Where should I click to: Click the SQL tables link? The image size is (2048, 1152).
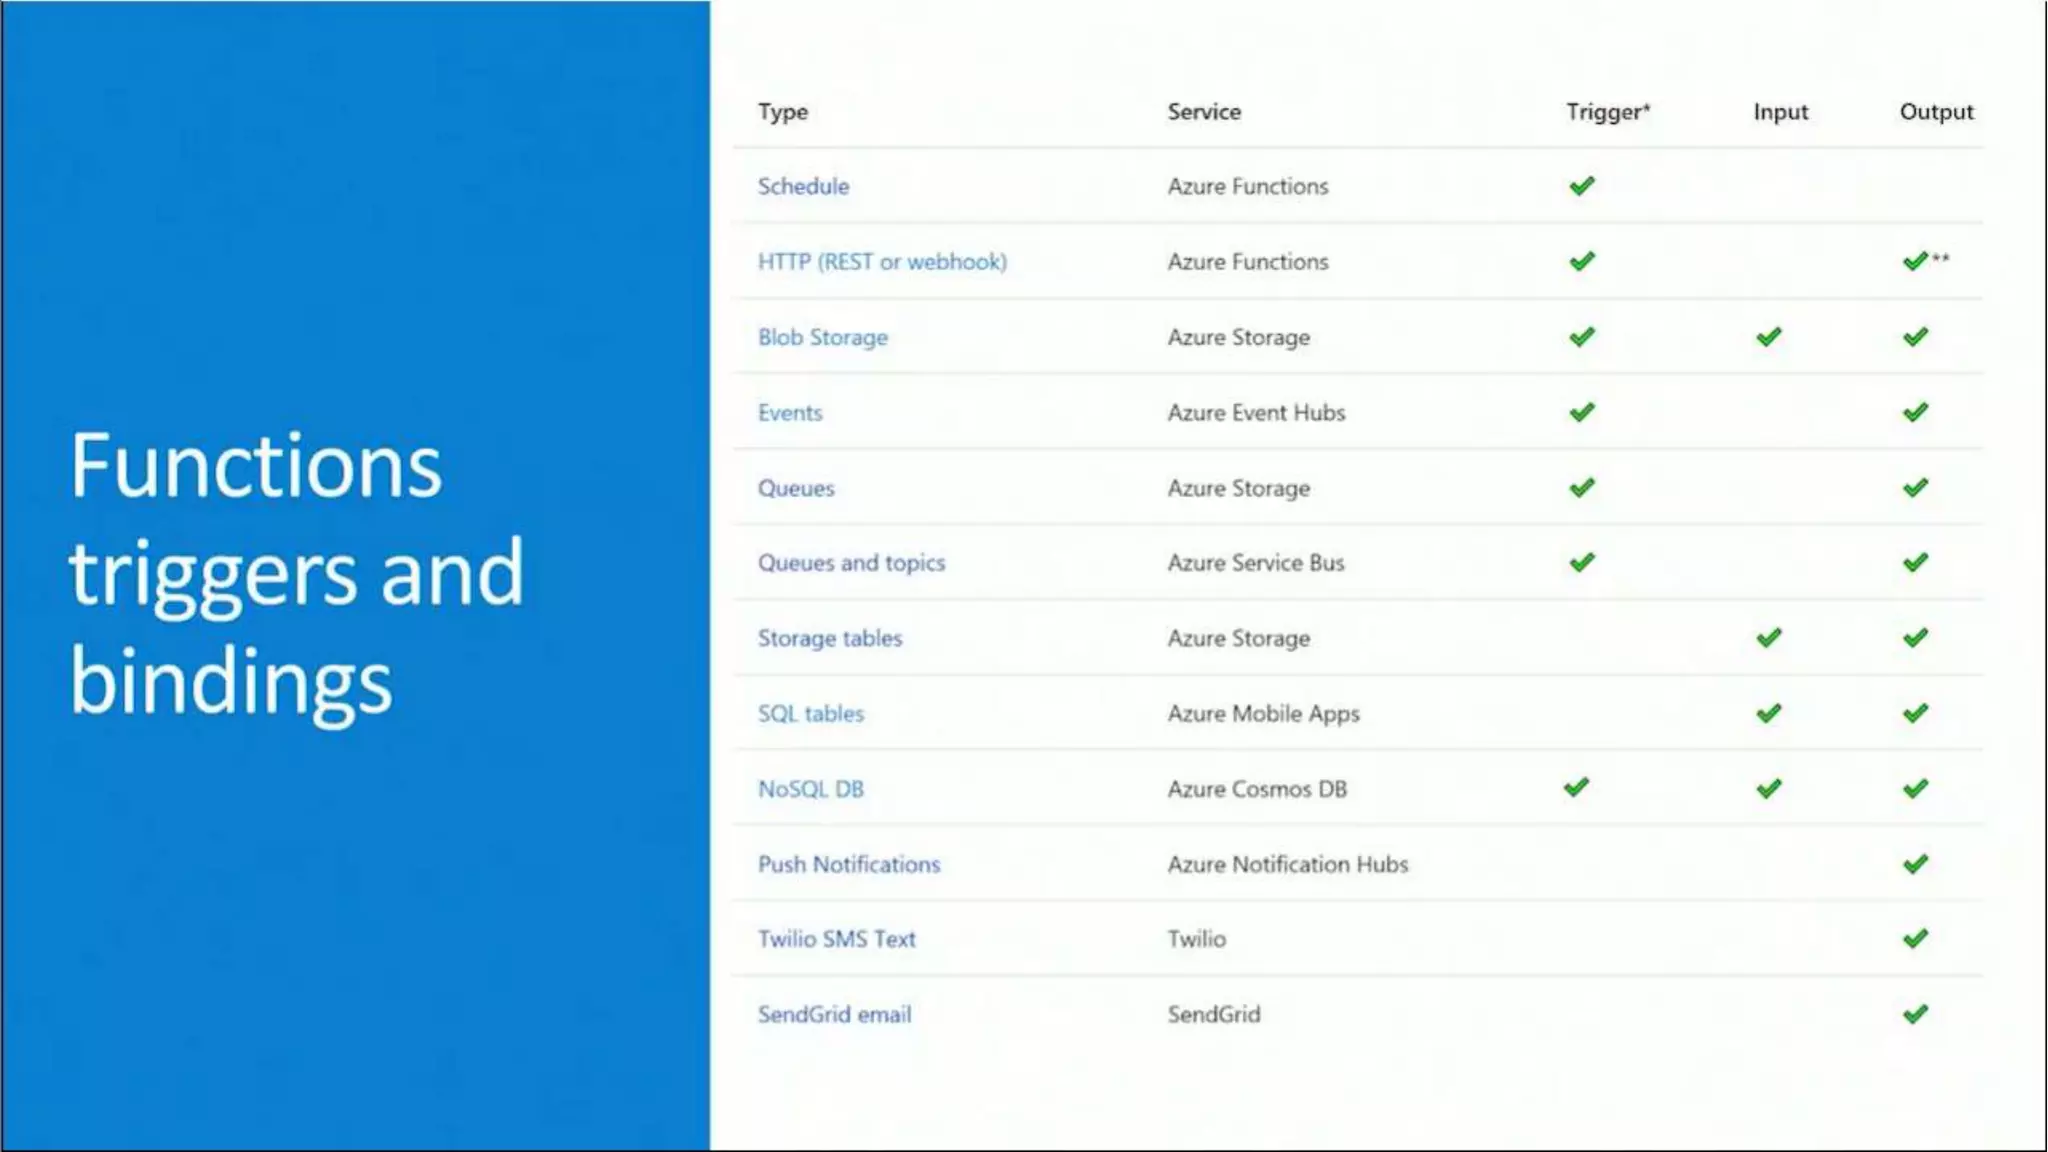[810, 714]
